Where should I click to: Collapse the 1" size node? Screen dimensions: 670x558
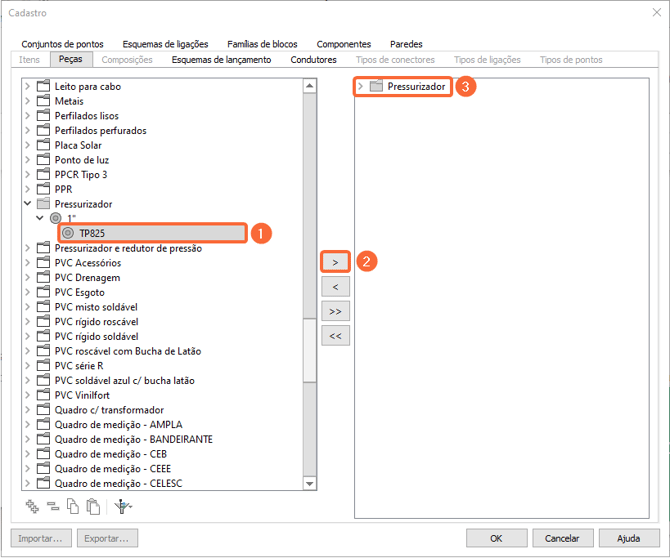coord(40,218)
